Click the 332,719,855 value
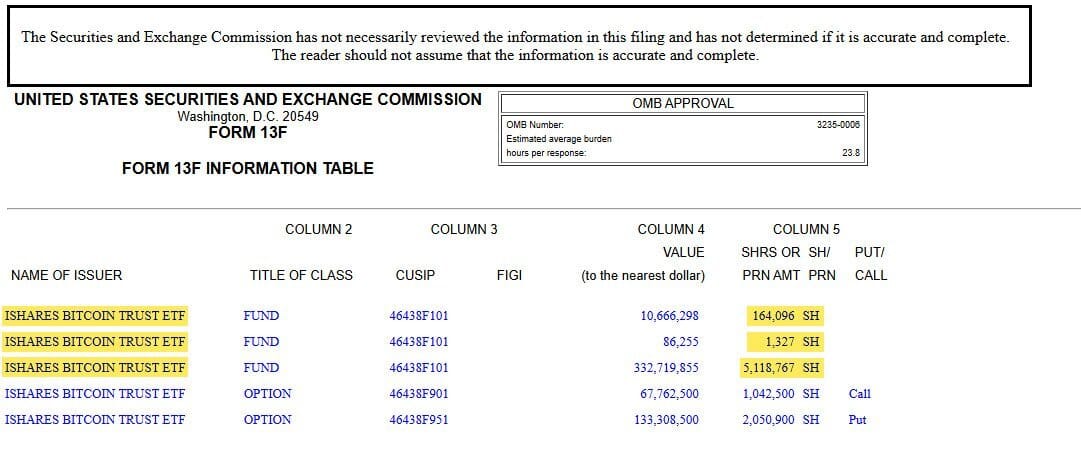This screenshot has width=1081, height=452. click(x=666, y=368)
